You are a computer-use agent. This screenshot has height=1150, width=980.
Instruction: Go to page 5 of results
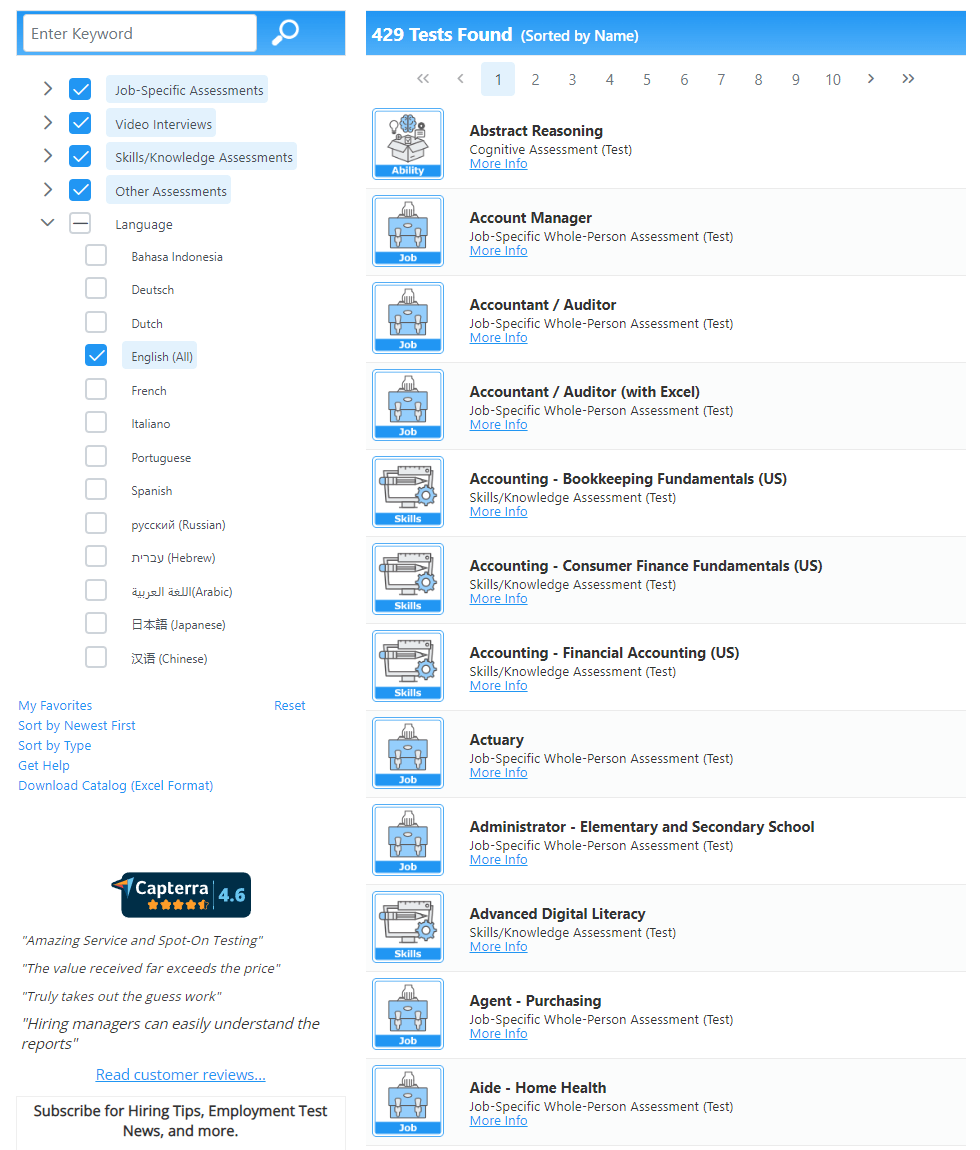(x=647, y=80)
